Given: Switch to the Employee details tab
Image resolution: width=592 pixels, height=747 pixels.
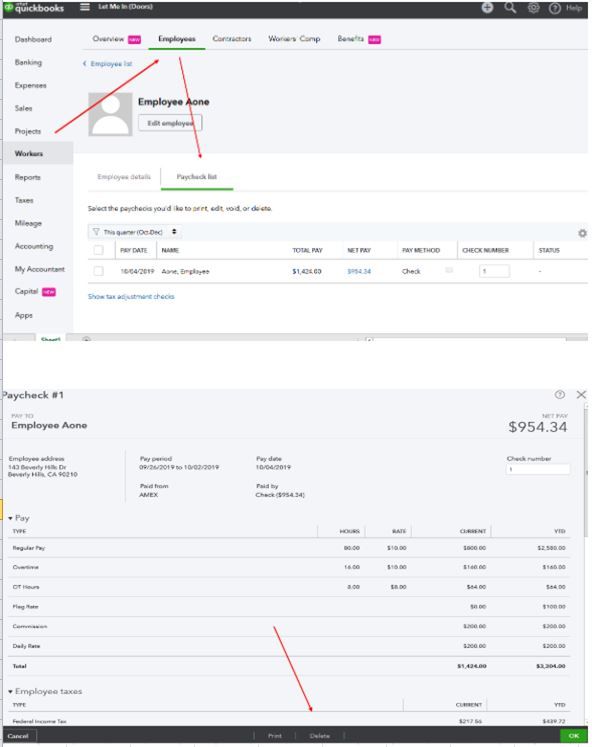Looking at the screenshot, I should pos(124,177).
